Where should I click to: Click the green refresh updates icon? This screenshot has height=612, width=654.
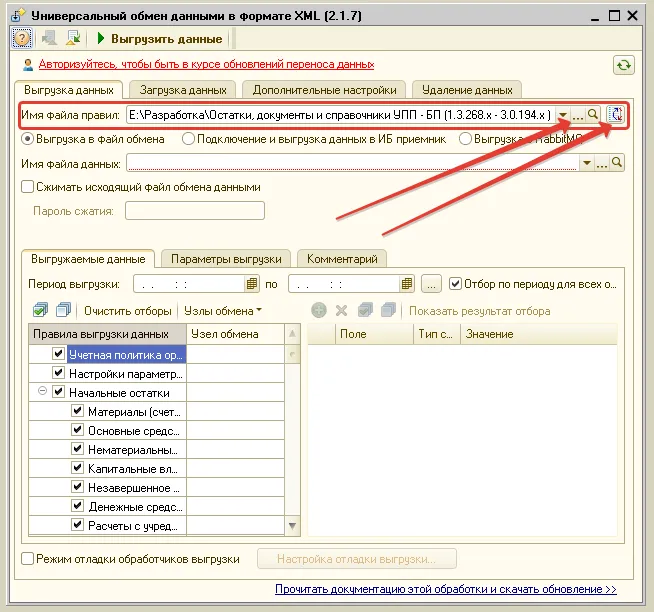click(624, 65)
